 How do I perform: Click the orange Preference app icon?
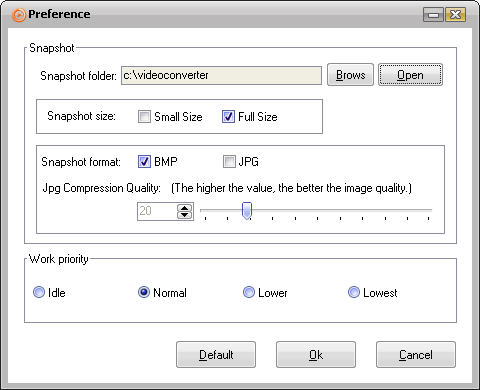click(x=19, y=15)
